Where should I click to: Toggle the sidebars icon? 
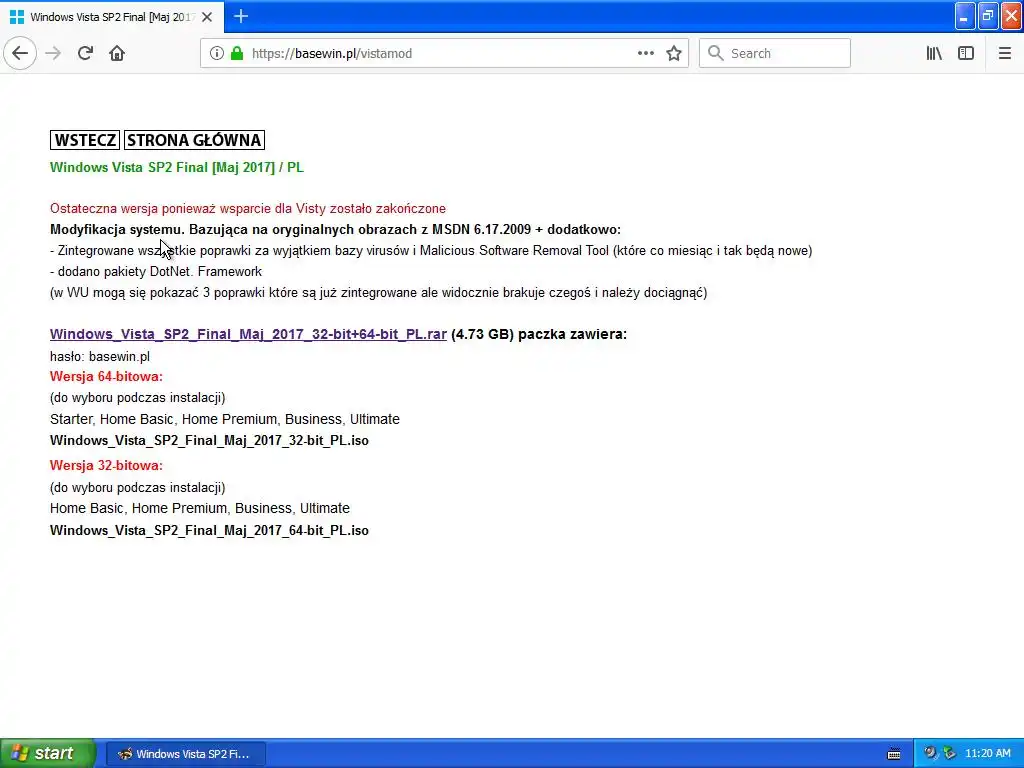click(x=966, y=53)
